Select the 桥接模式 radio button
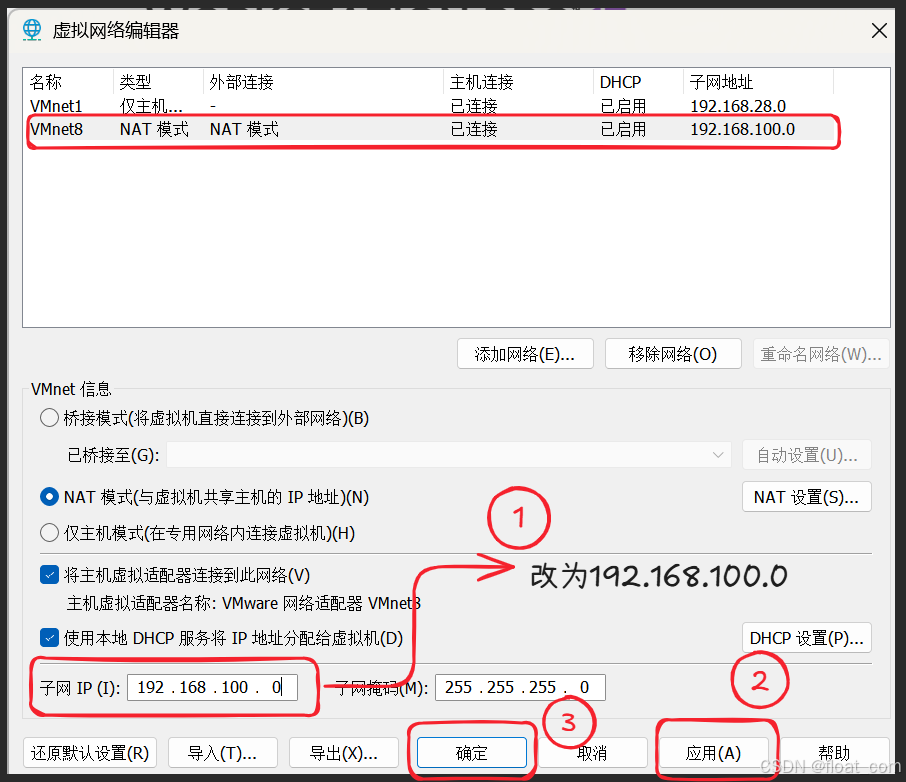Viewport: 906px width, 782px height. click(49, 418)
